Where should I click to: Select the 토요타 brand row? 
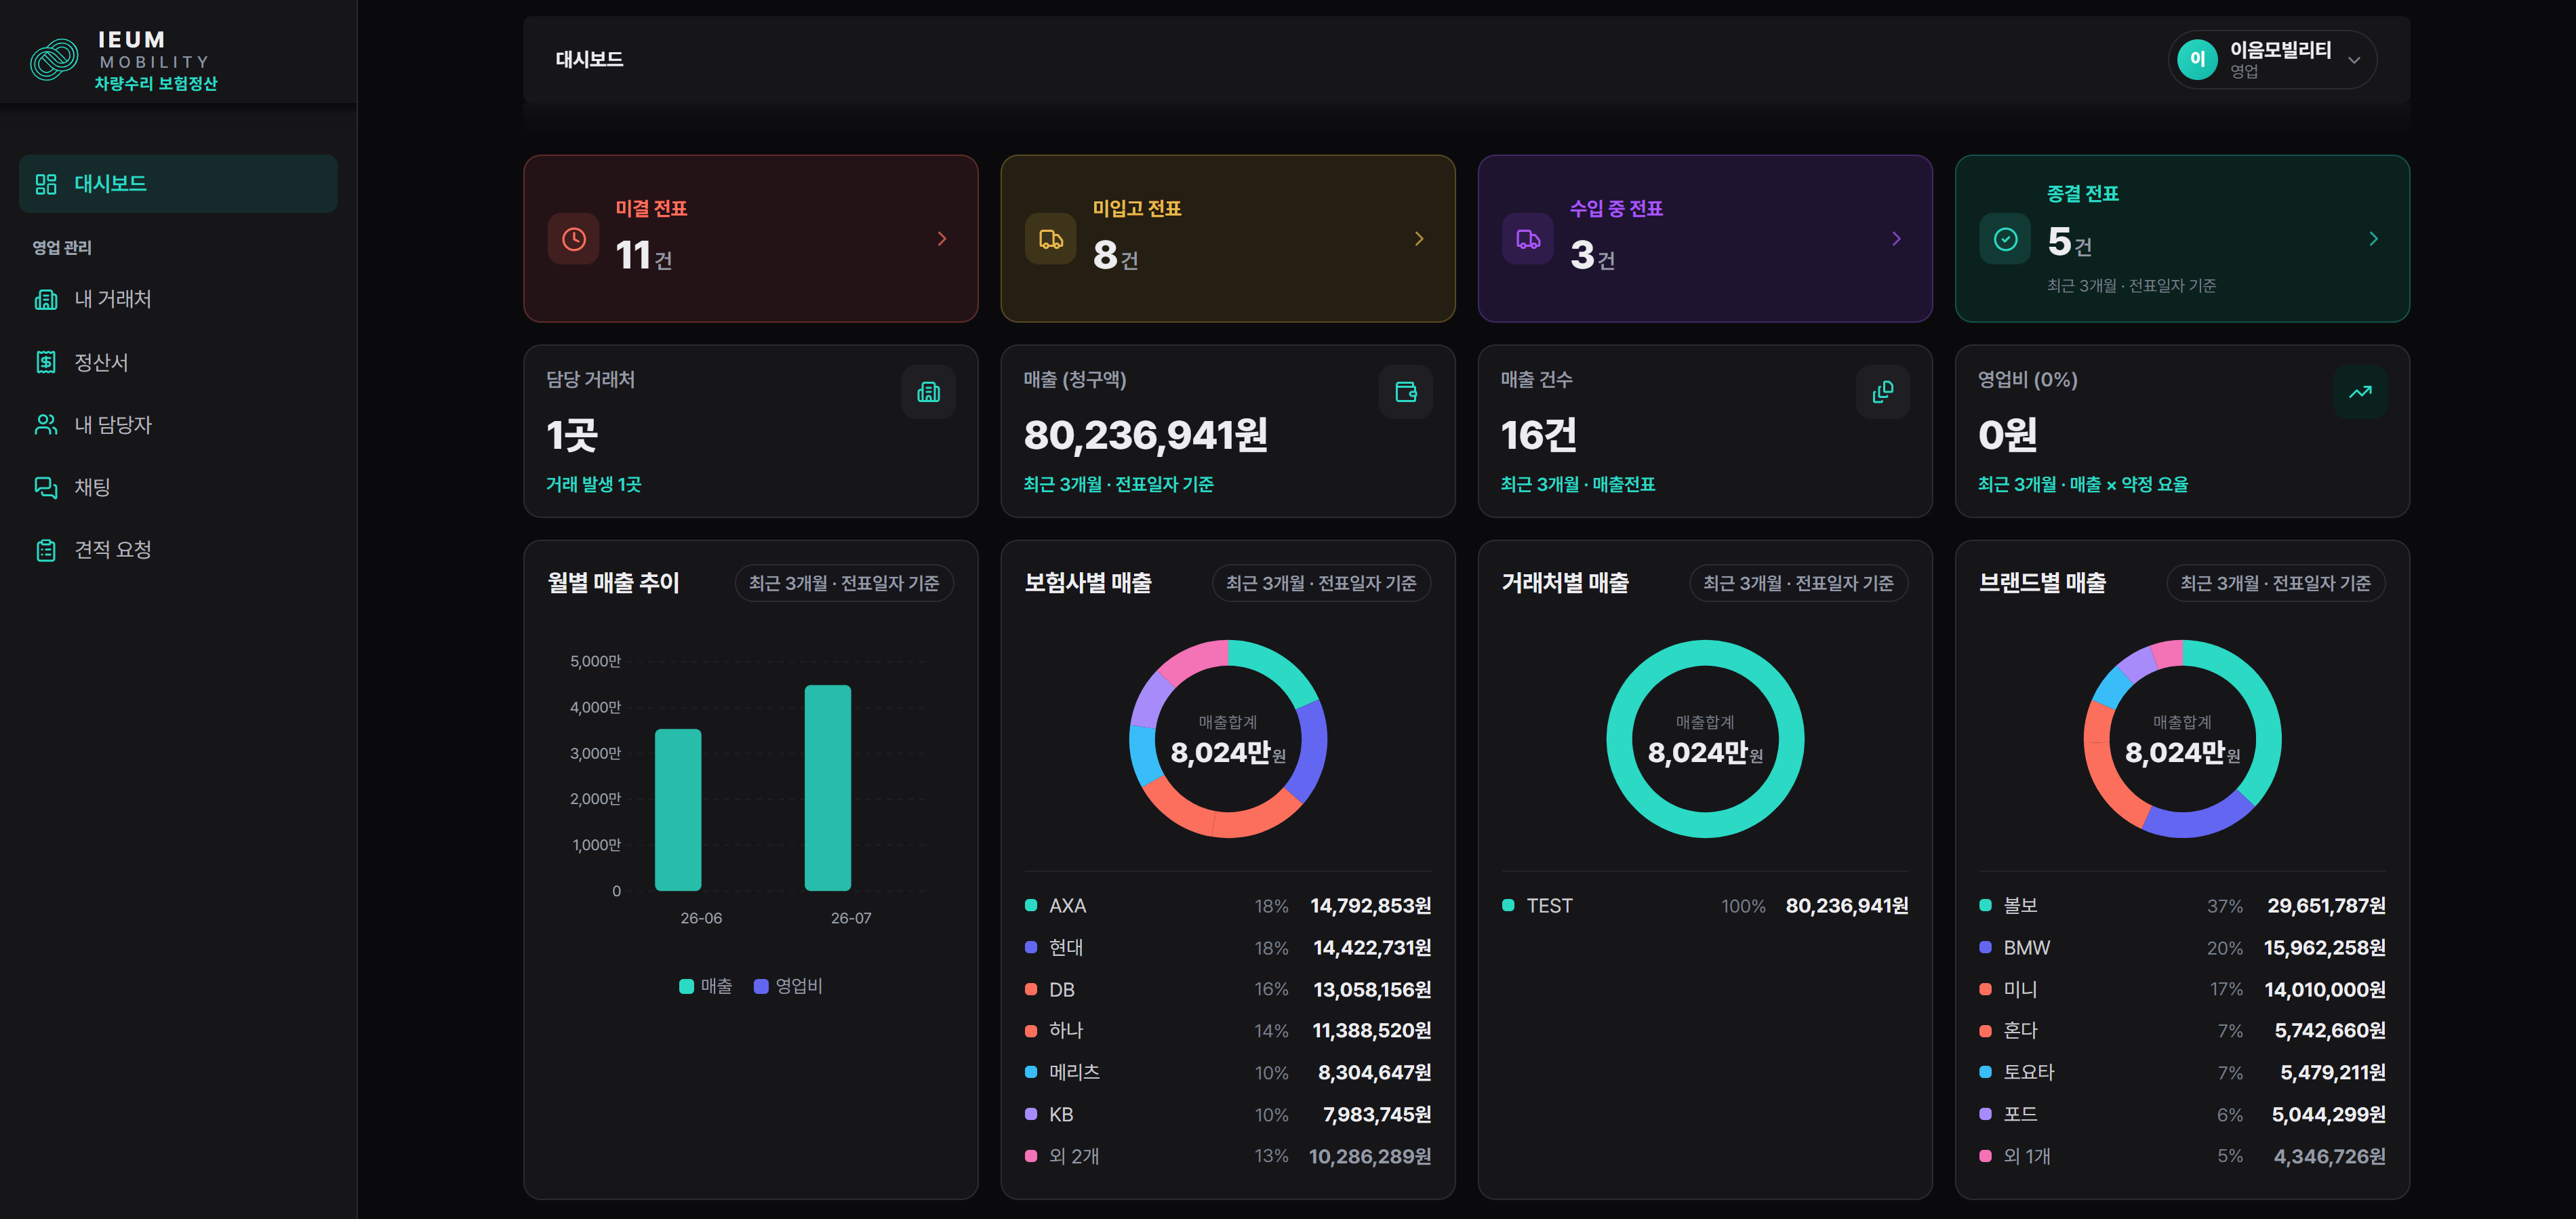pyautogui.click(x=2182, y=1072)
